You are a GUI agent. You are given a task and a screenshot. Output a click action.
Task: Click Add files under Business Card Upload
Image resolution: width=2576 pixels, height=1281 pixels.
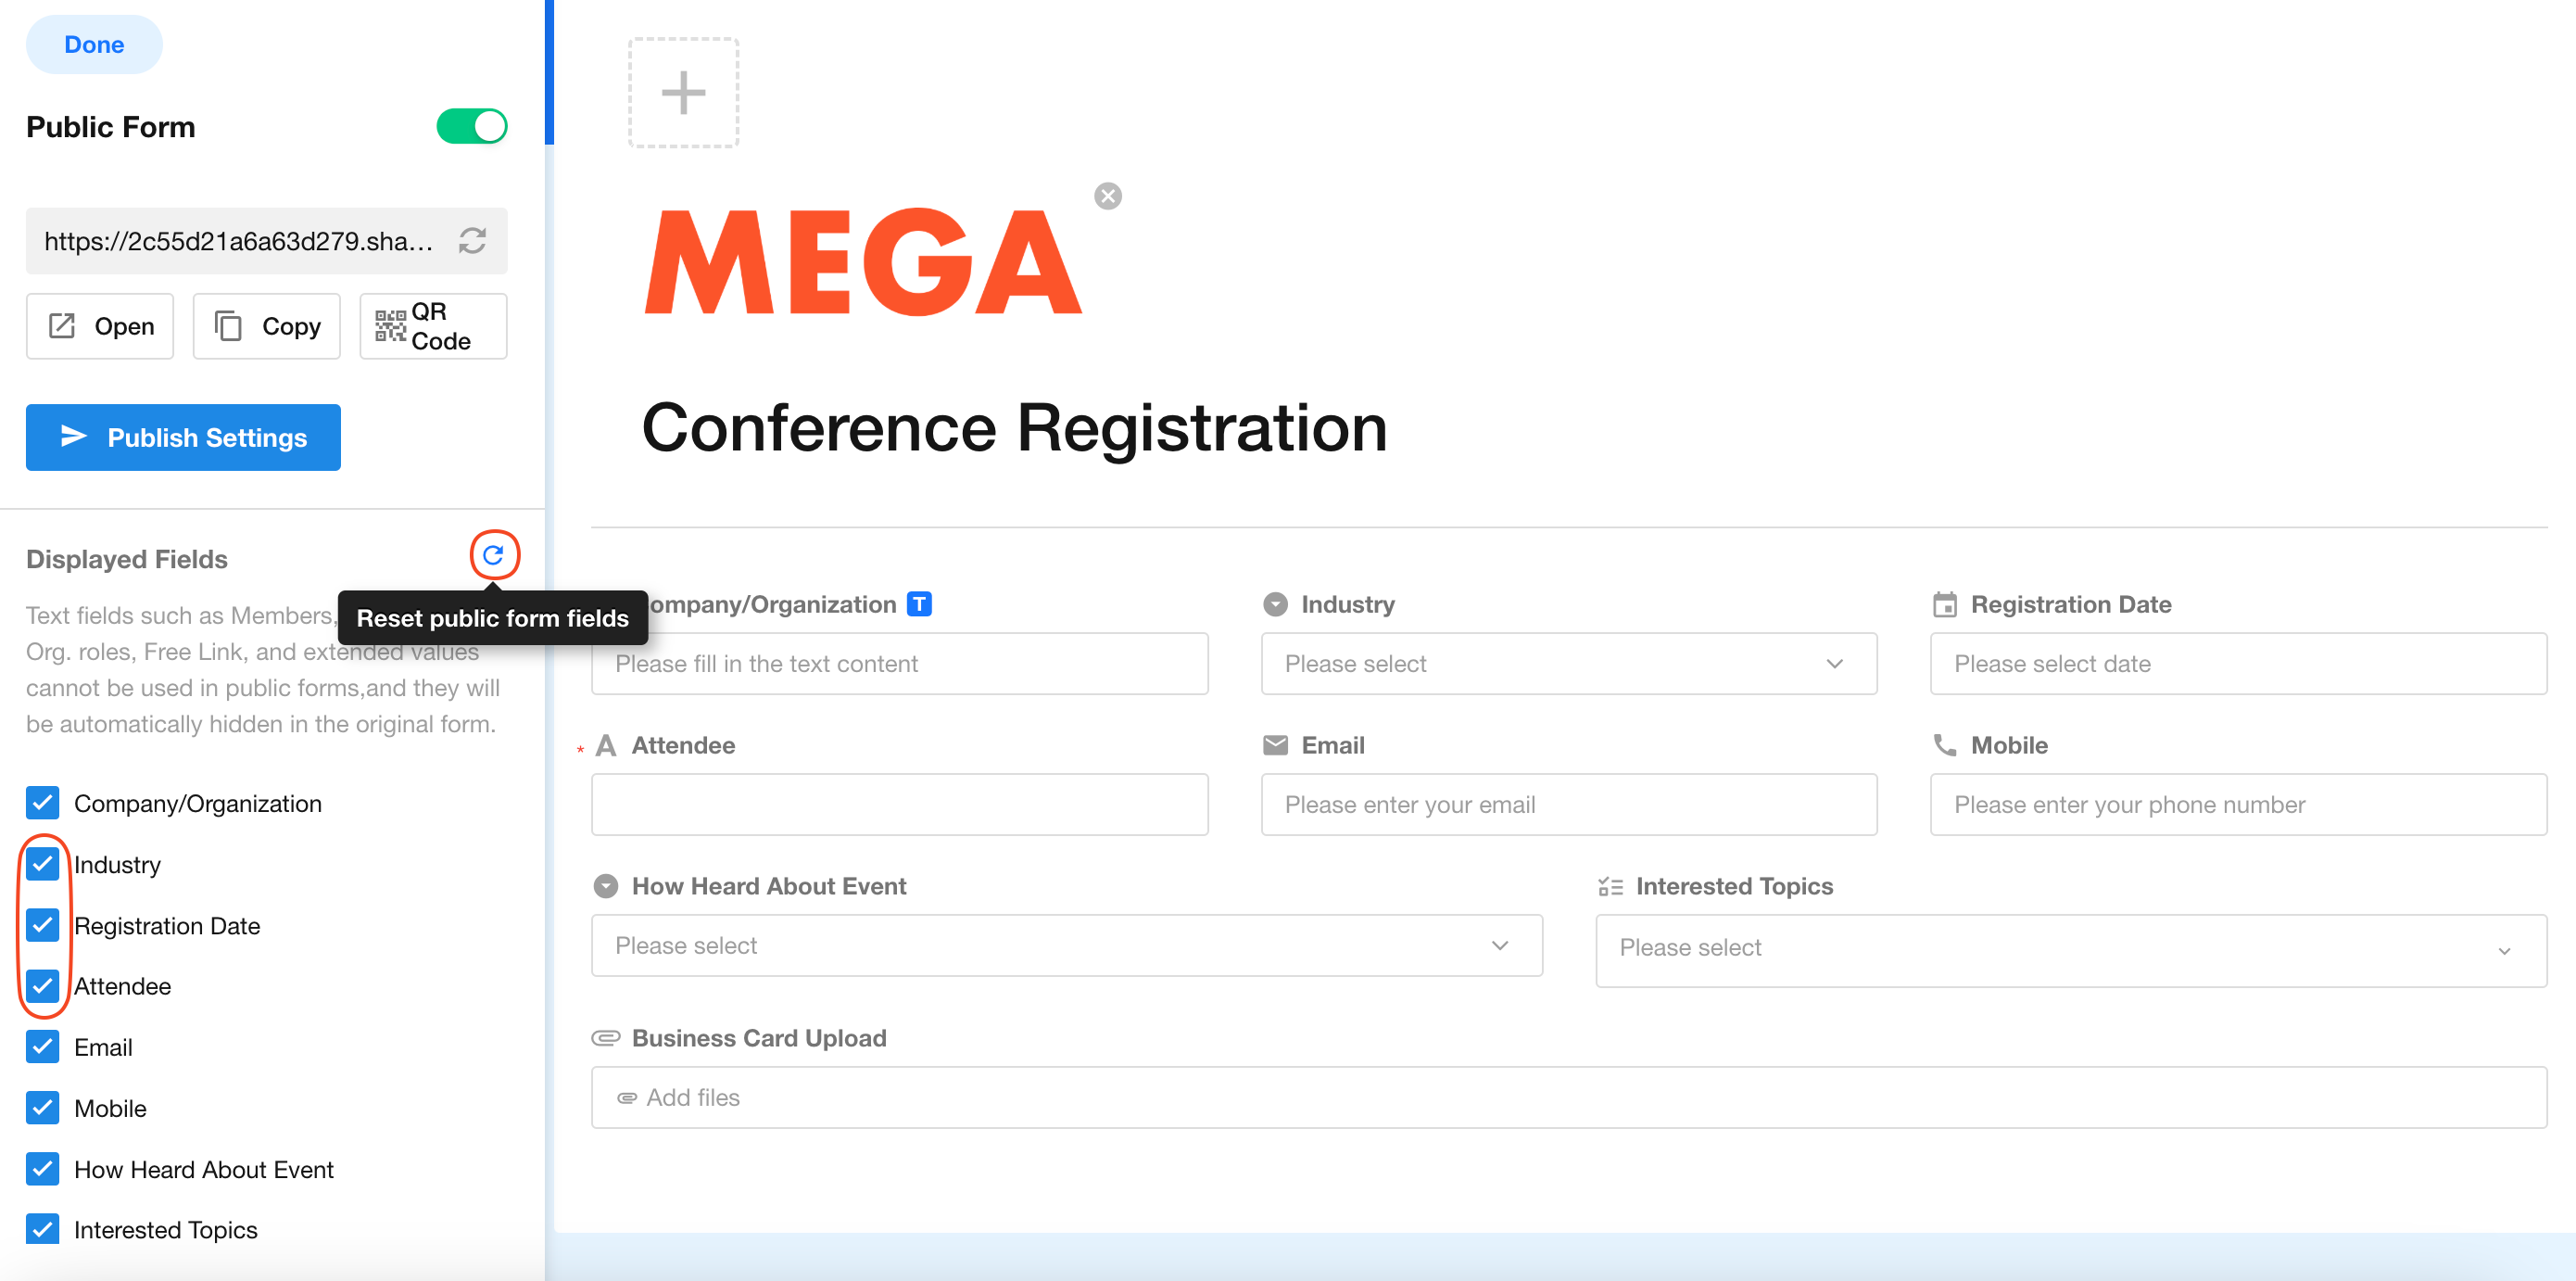pos(692,1098)
